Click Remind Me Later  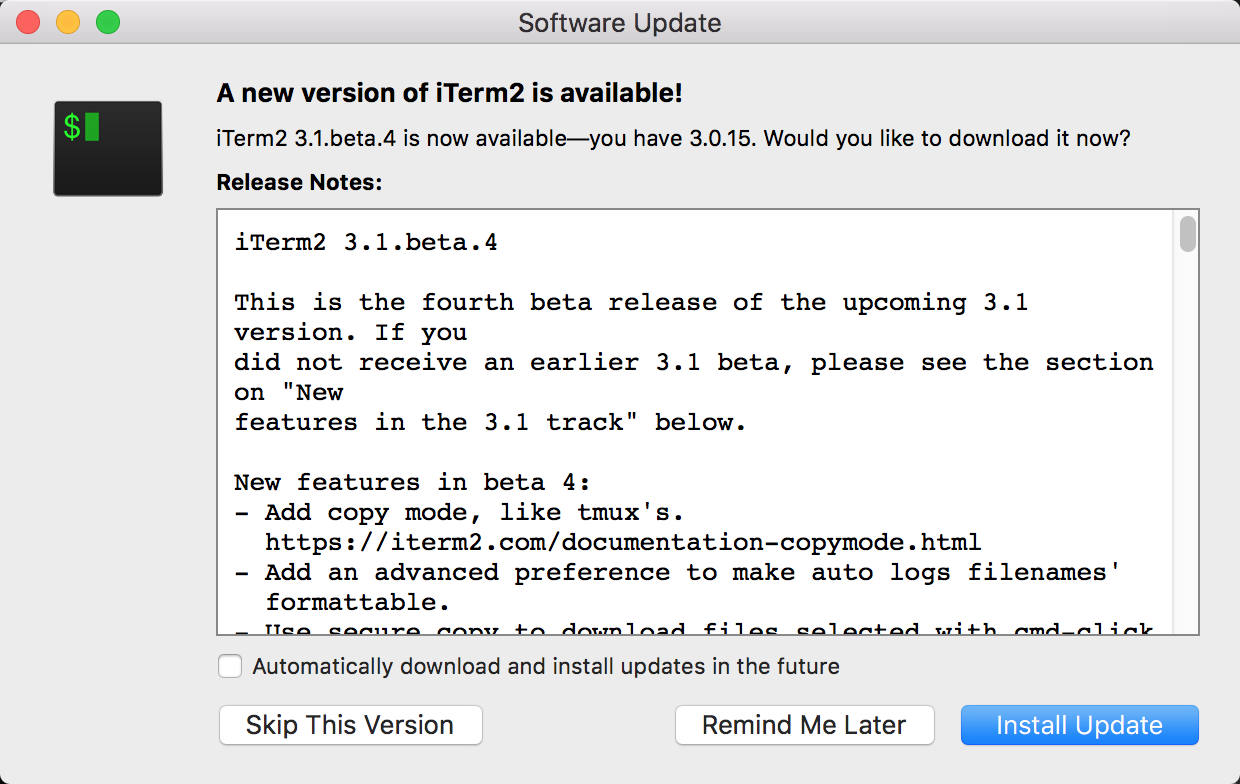(x=804, y=725)
